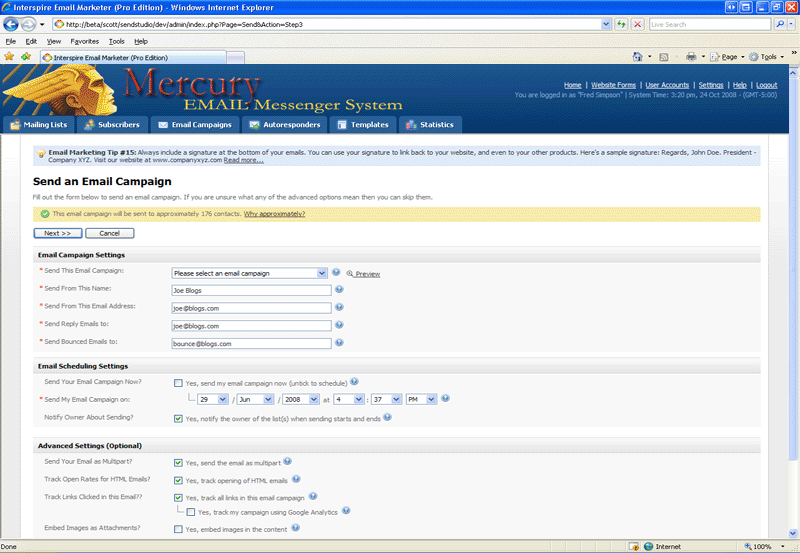The image size is (800, 553).
Task: Enable 'track my campaign using Google Analytics'
Action: click(191, 512)
